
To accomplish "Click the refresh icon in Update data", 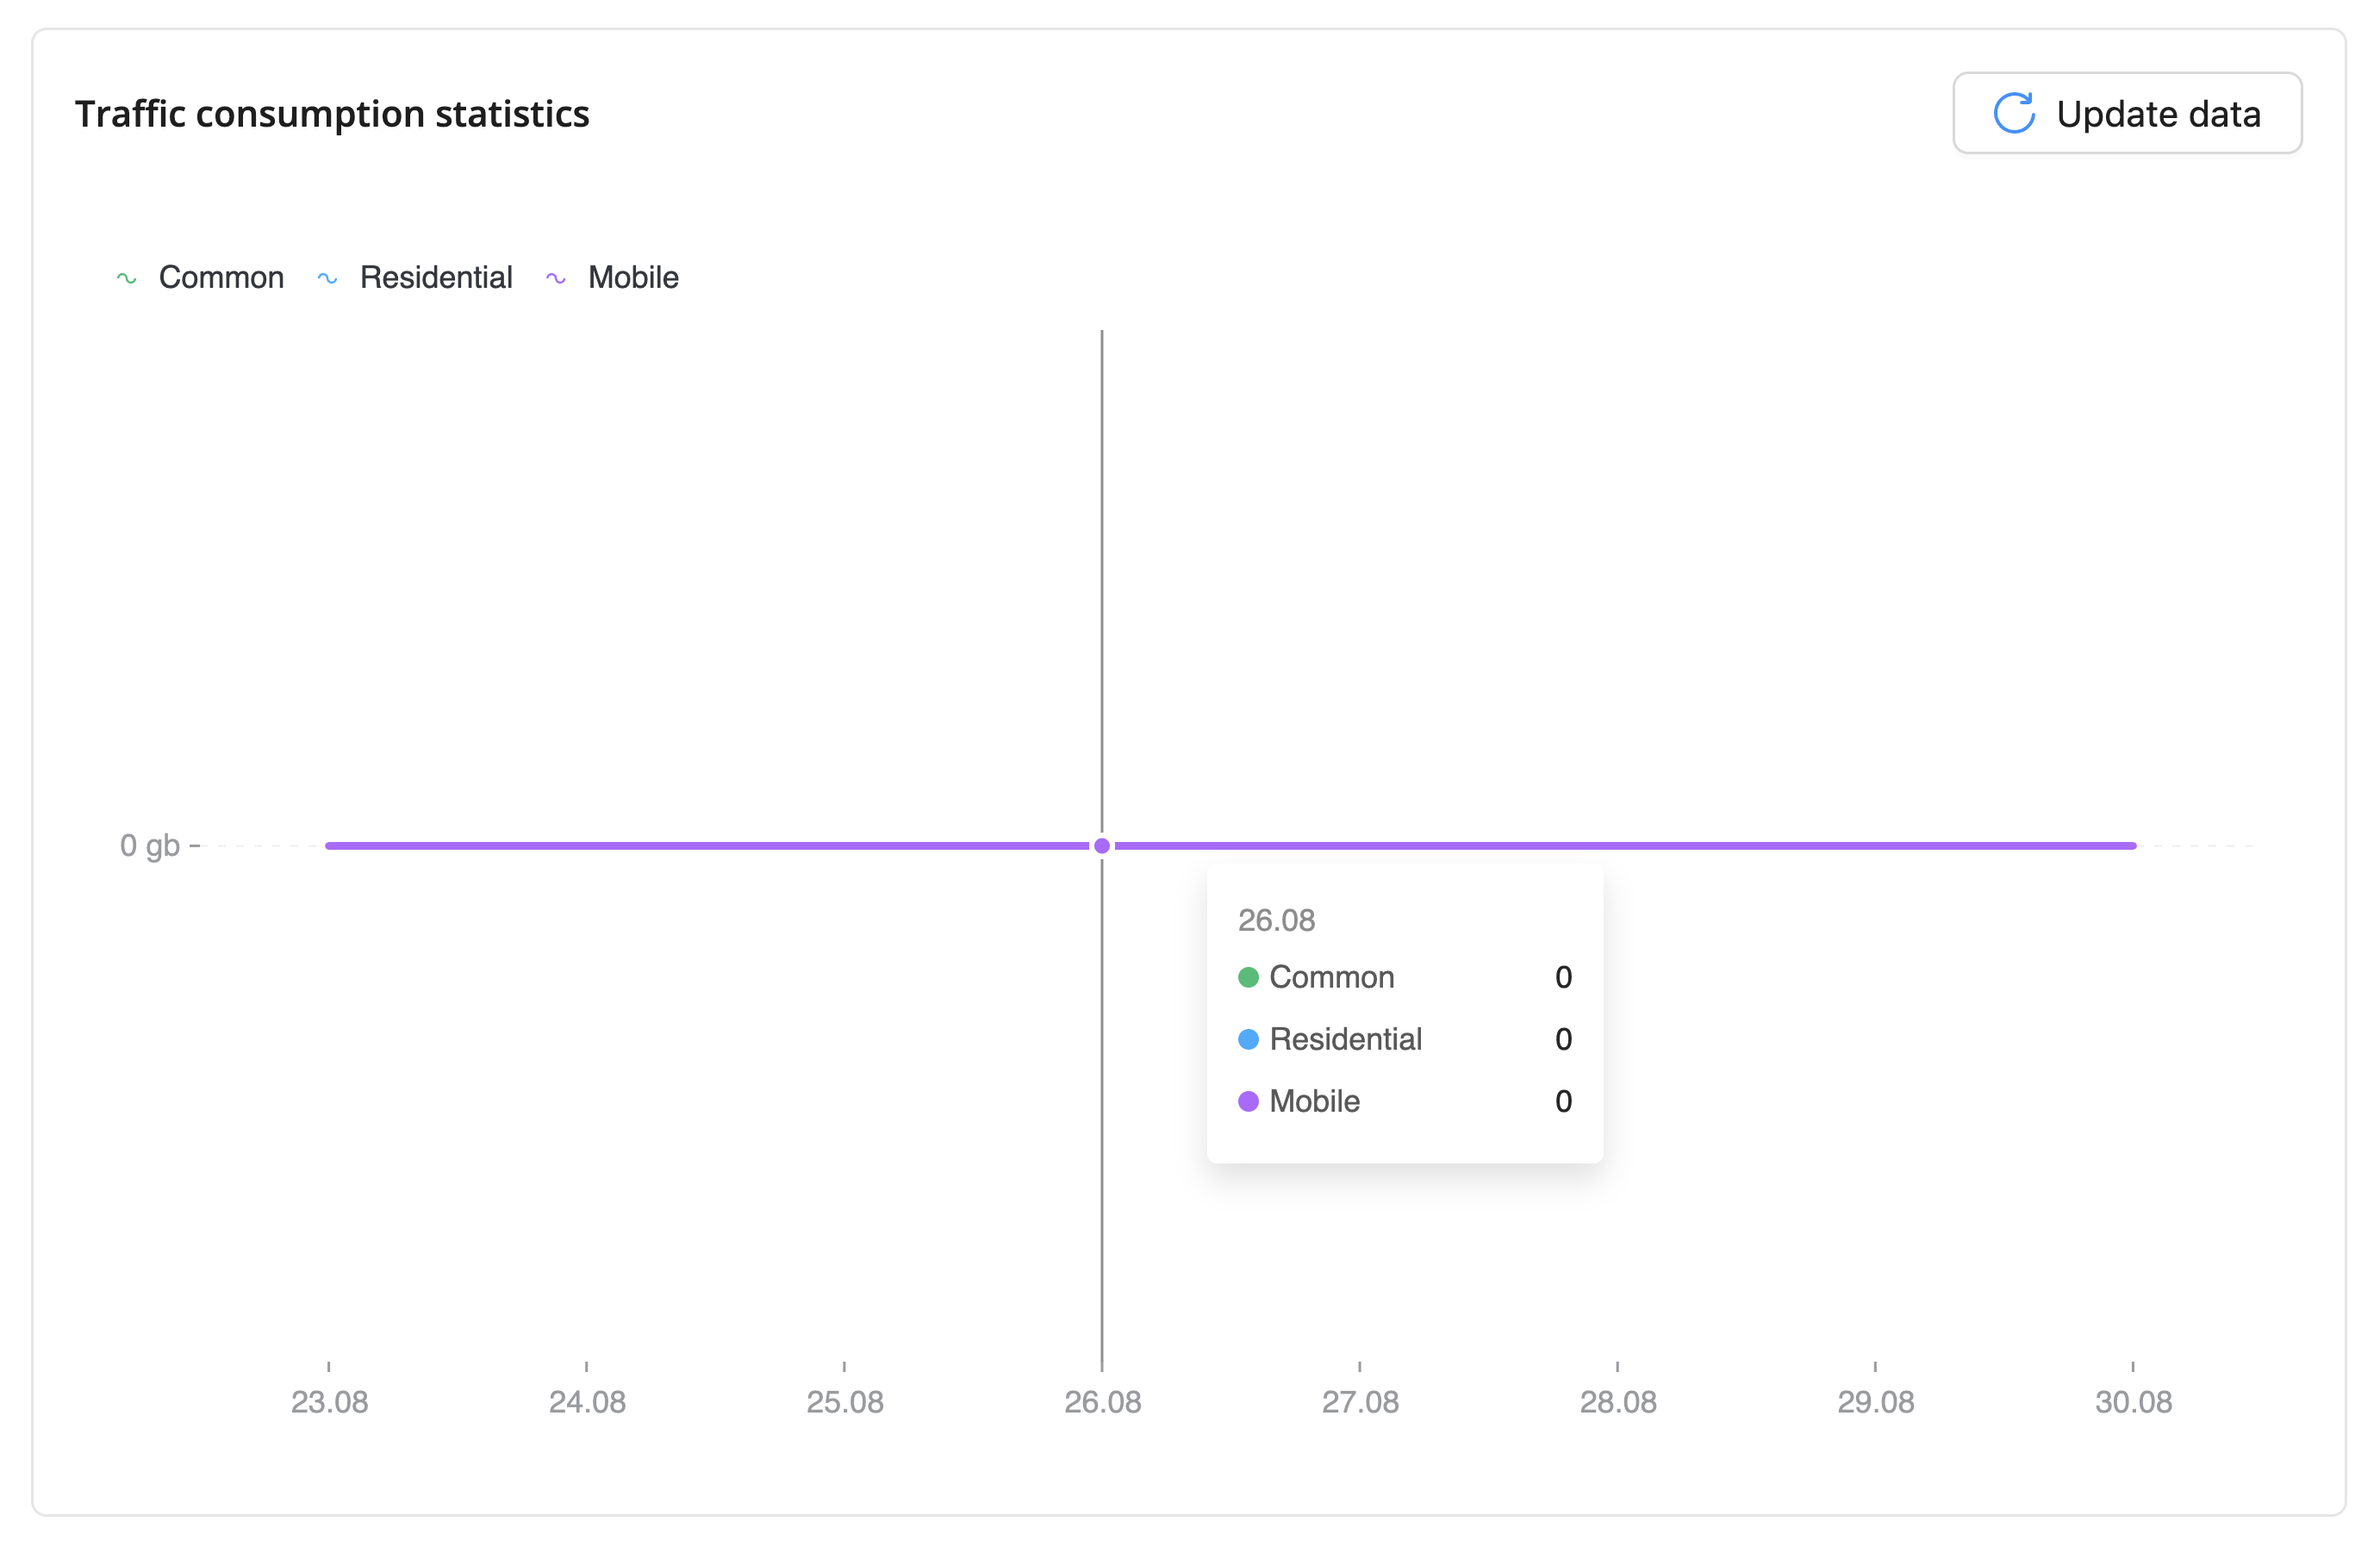I will point(2013,113).
